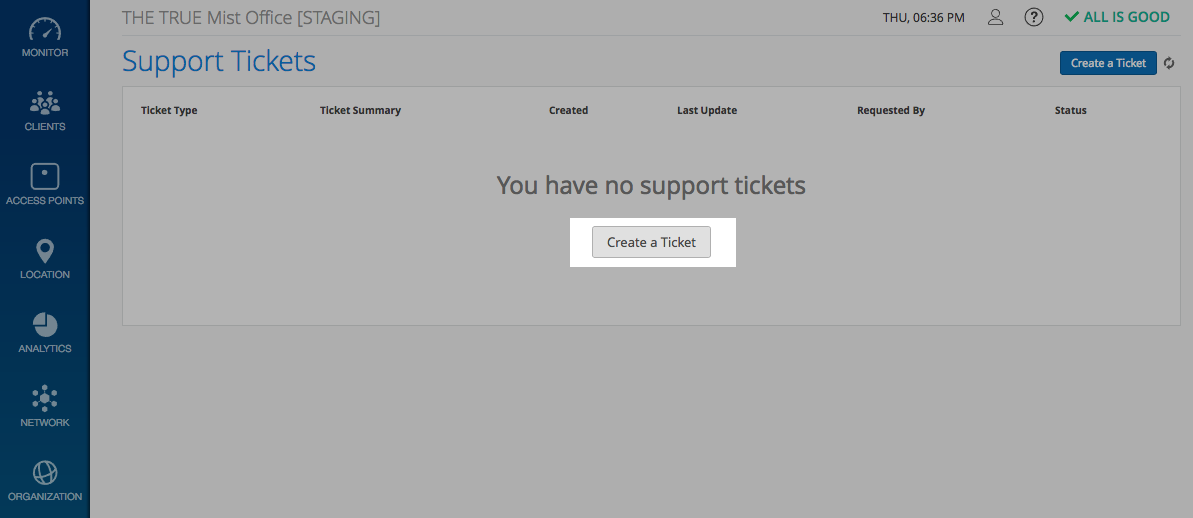
Task: Open the Monitor gauge icon
Action: (x=45, y=30)
